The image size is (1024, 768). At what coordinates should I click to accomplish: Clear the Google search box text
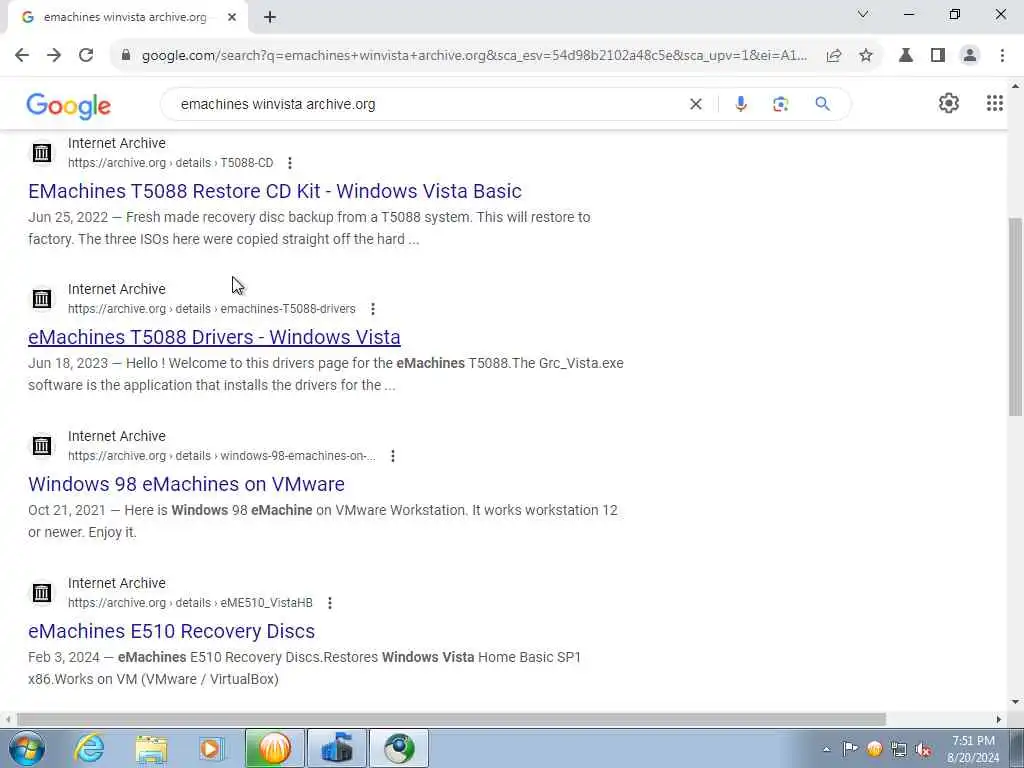click(x=696, y=104)
